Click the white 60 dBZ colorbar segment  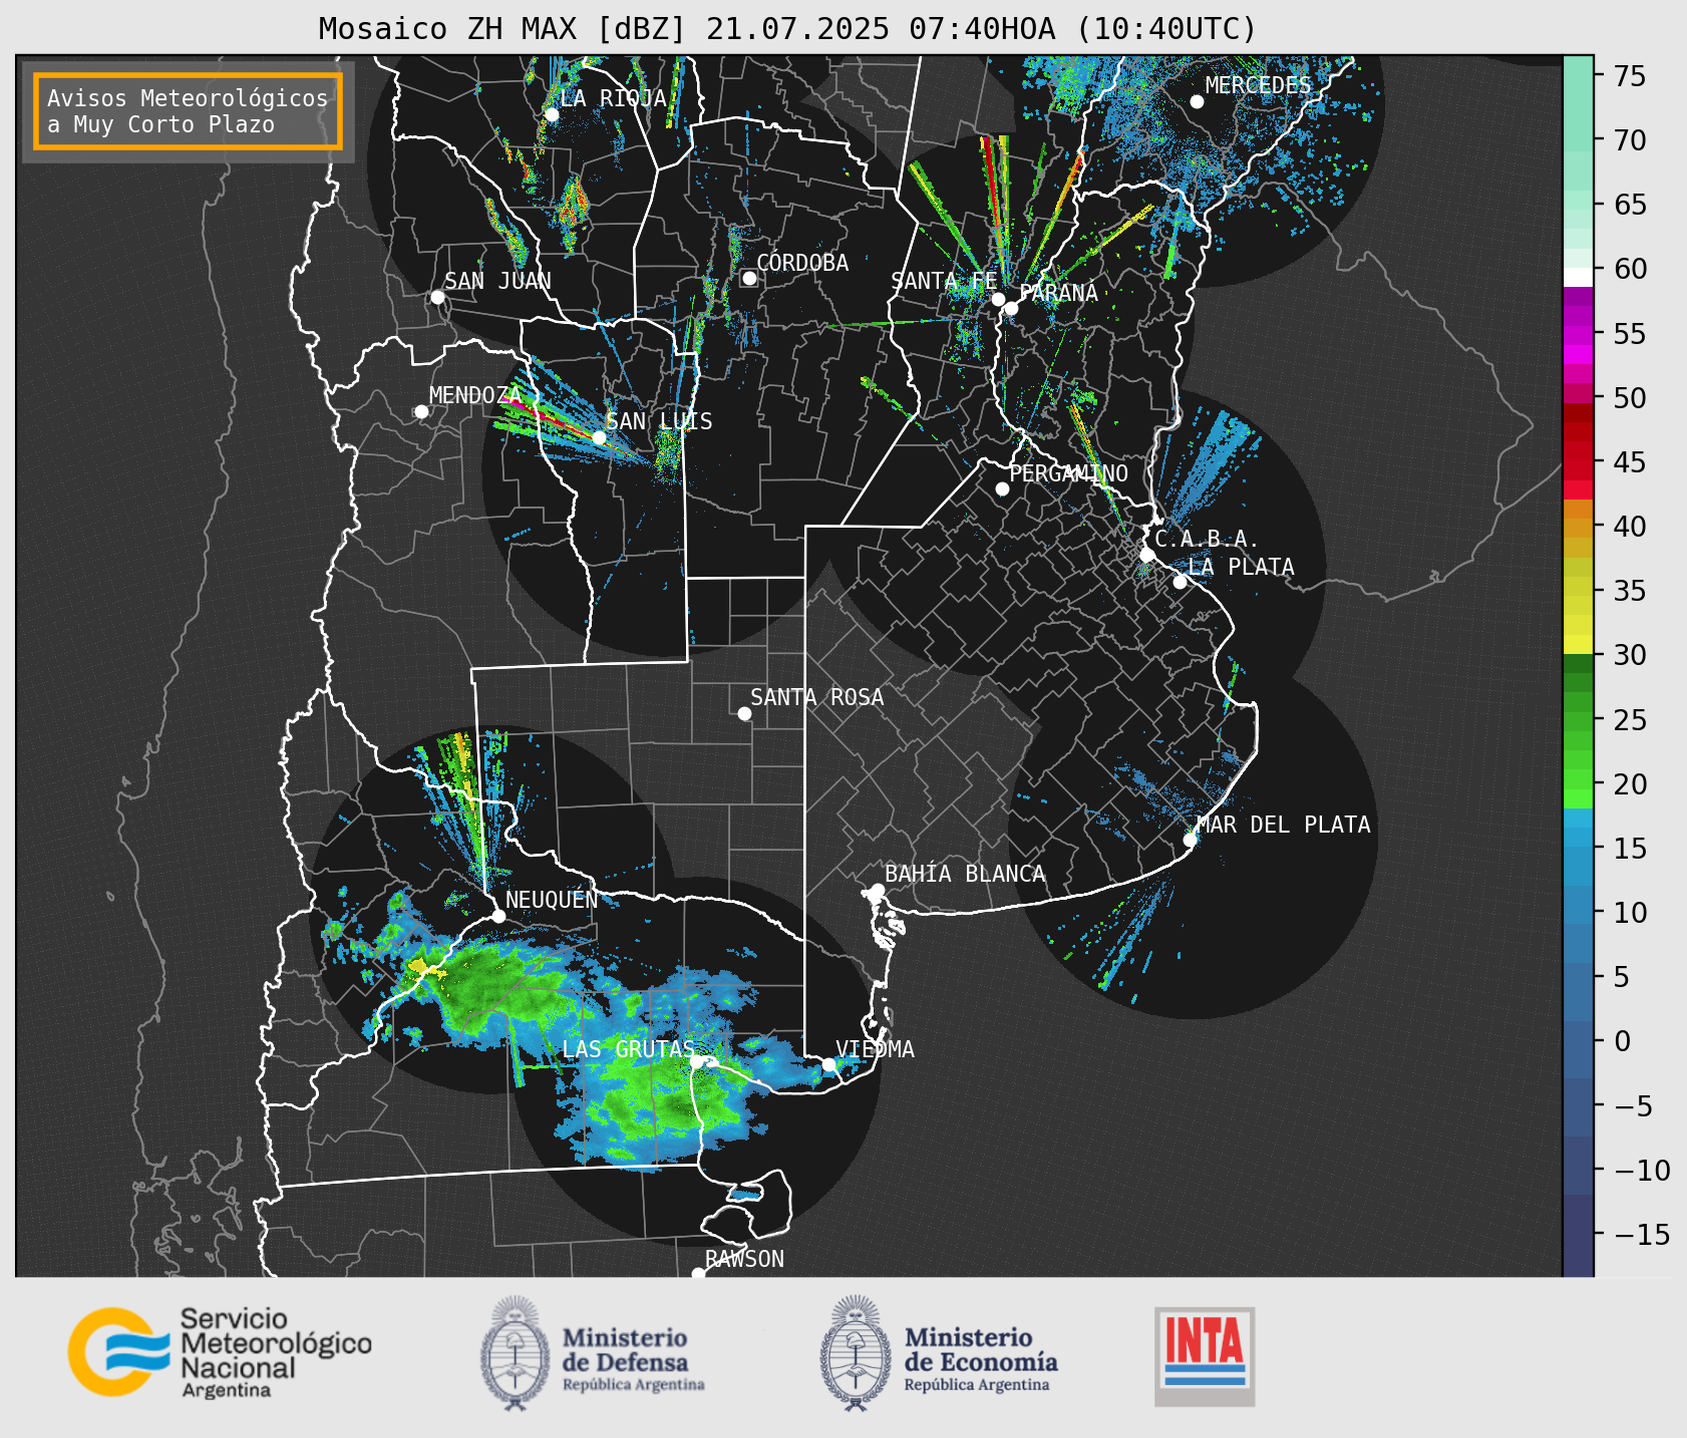[1578, 277]
